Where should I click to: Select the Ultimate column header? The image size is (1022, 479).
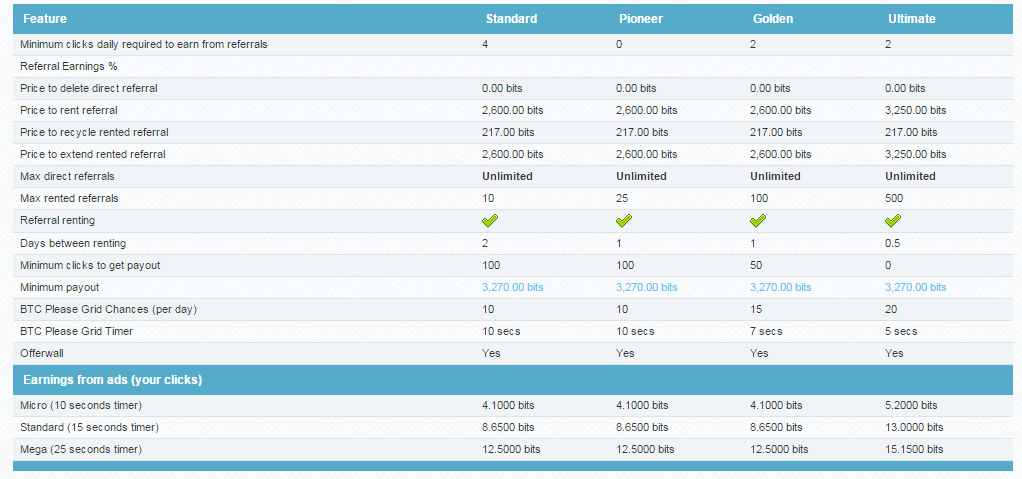coord(912,19)
